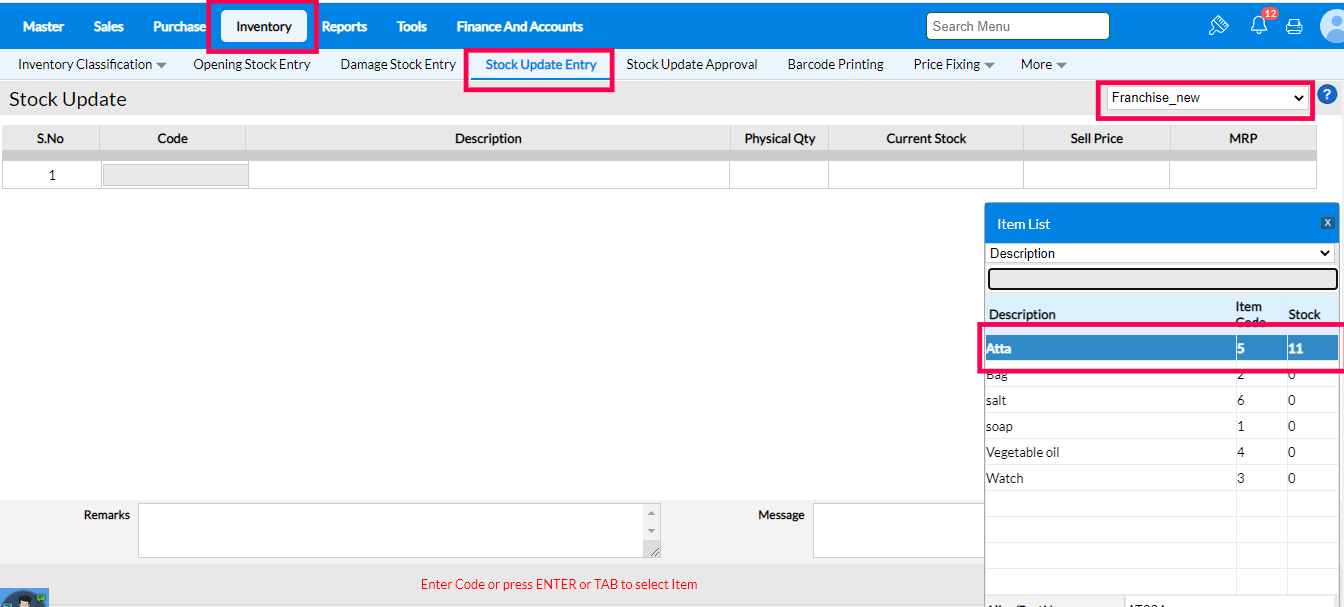Select soap in the Item List
This screenshot has height=607, width=1344.
tap(1161, 426)
